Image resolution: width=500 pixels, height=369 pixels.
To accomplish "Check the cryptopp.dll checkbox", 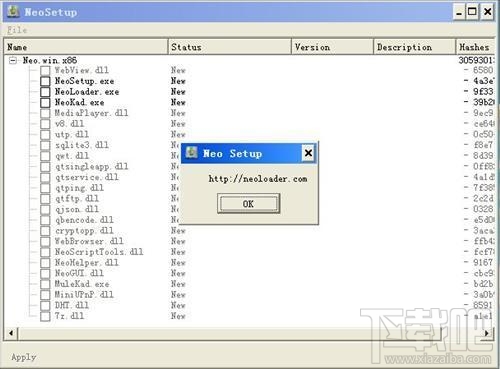I will [45, 231].
